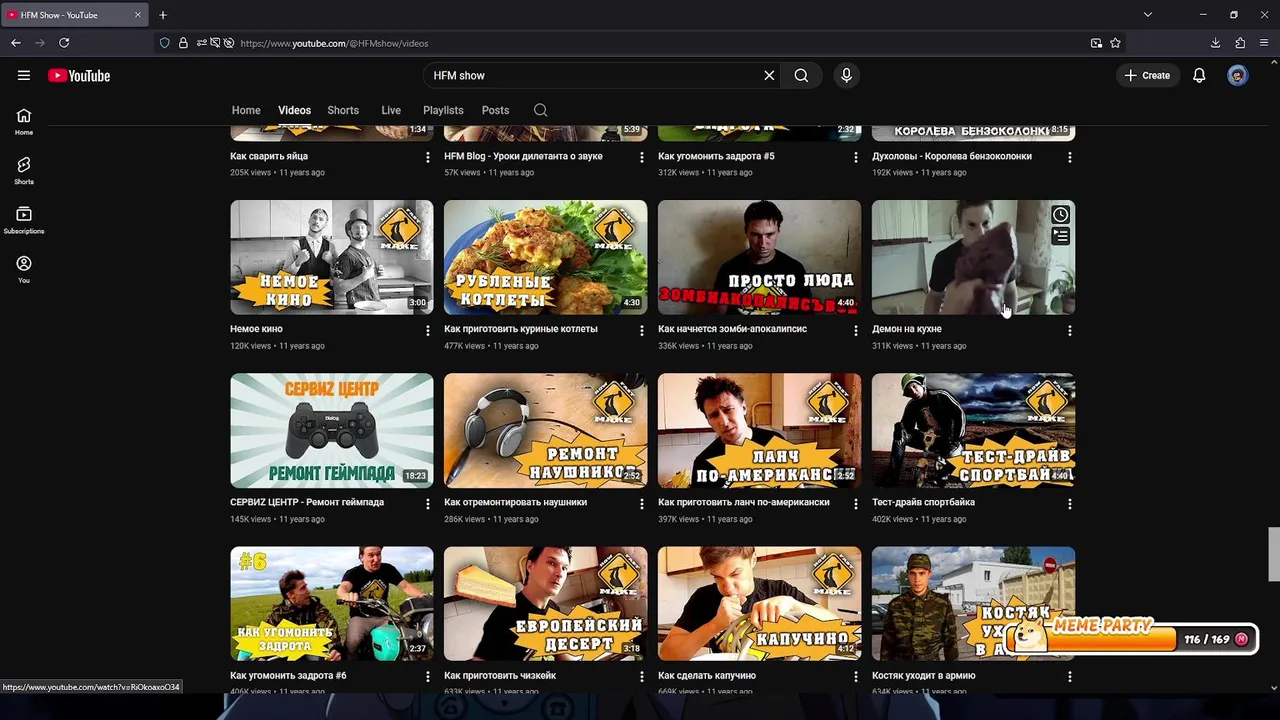1280x720 pixels.
Task: Close the HFM Show YouTube tab
Action: pos(138,15)
